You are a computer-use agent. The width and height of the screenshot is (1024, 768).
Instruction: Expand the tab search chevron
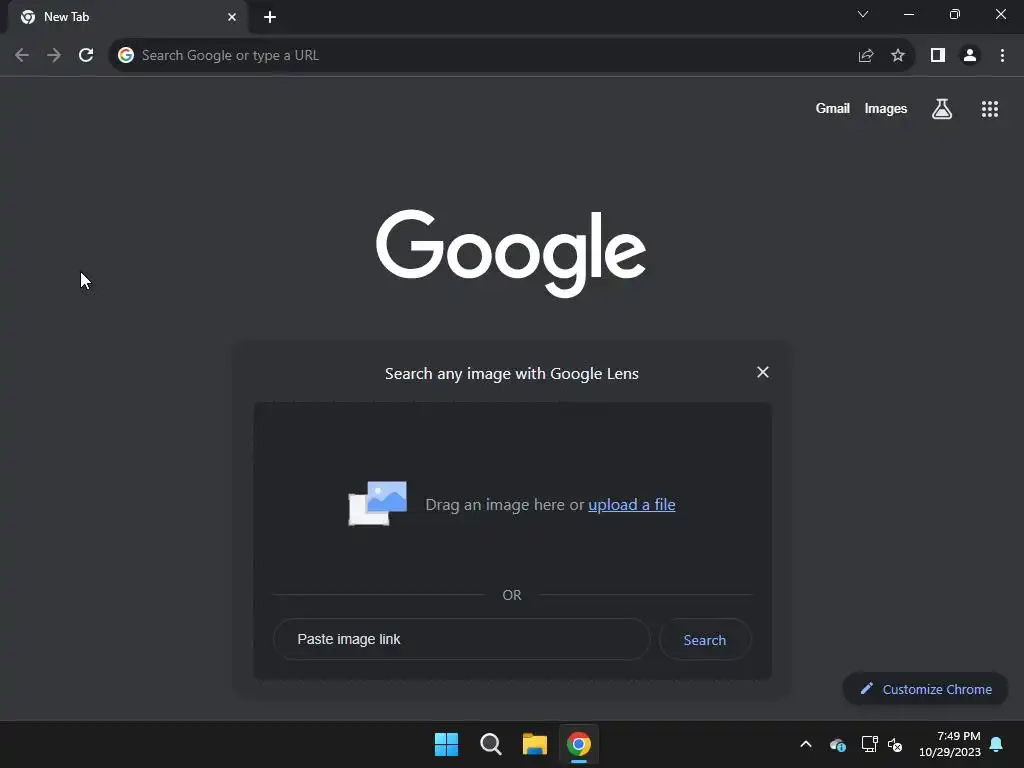pos(863,14)
